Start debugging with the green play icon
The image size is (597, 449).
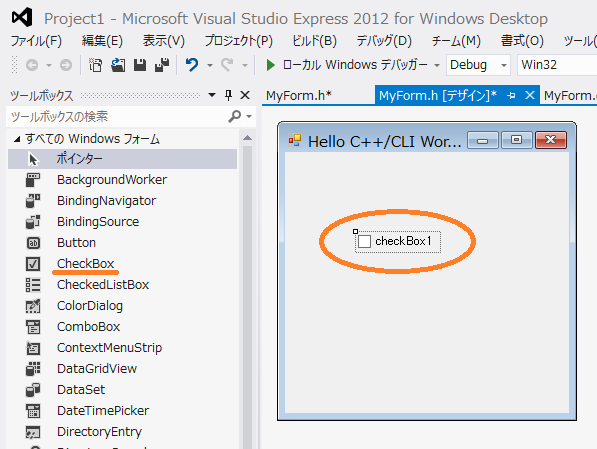[271, 65]
